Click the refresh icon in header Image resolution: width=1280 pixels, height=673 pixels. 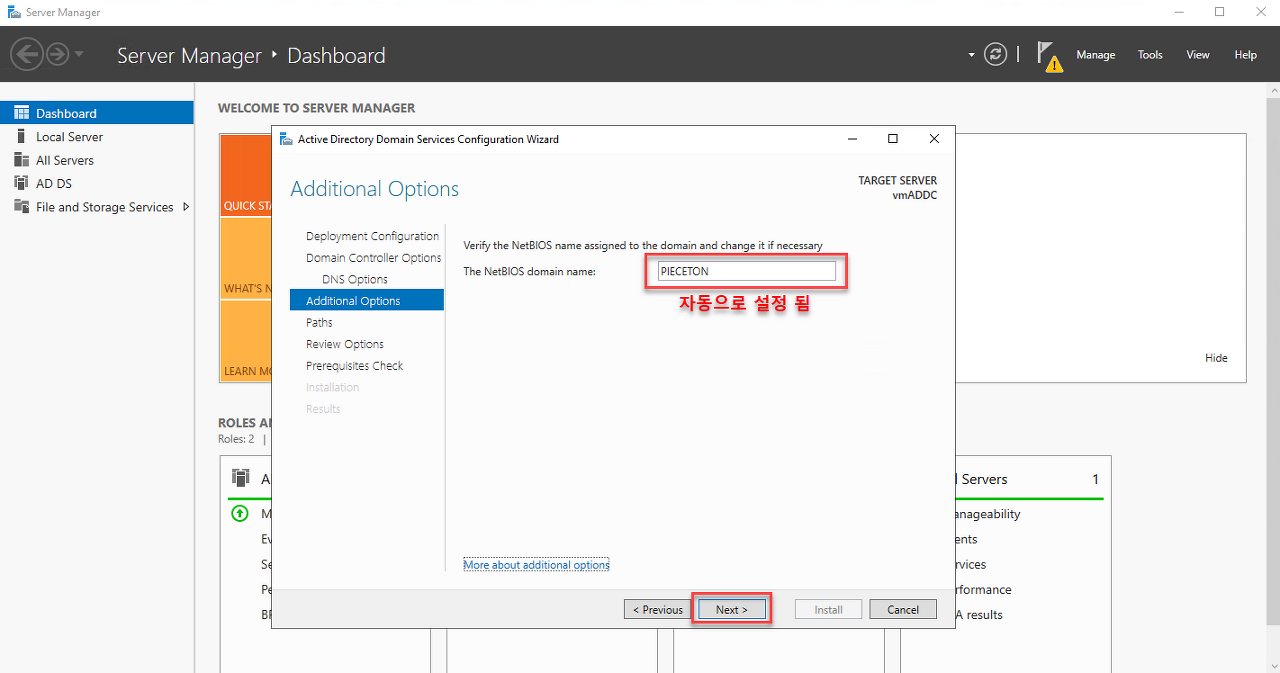(x=995, y=54)
